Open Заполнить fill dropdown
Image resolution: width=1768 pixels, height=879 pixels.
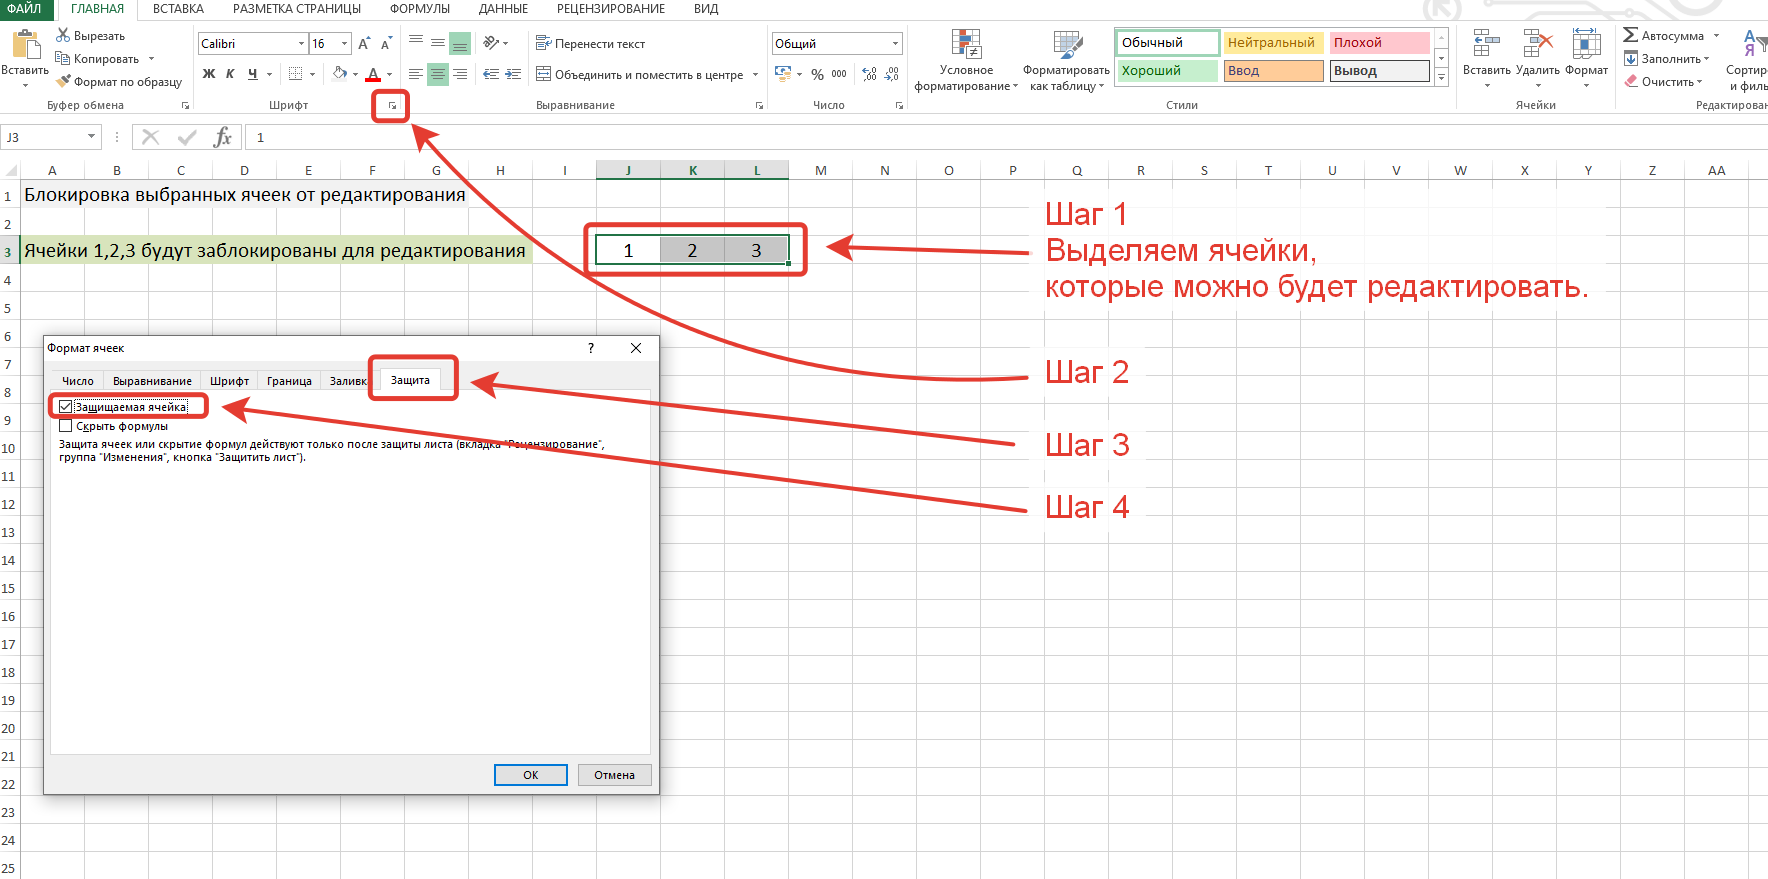click(1667, 58)
